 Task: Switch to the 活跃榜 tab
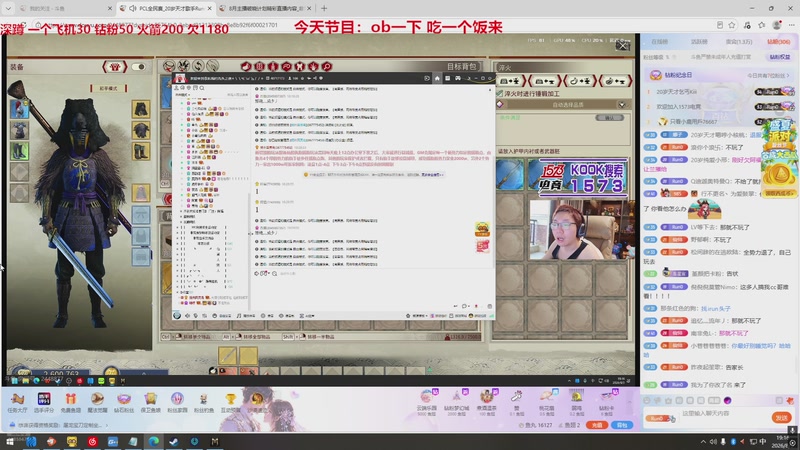699,42
